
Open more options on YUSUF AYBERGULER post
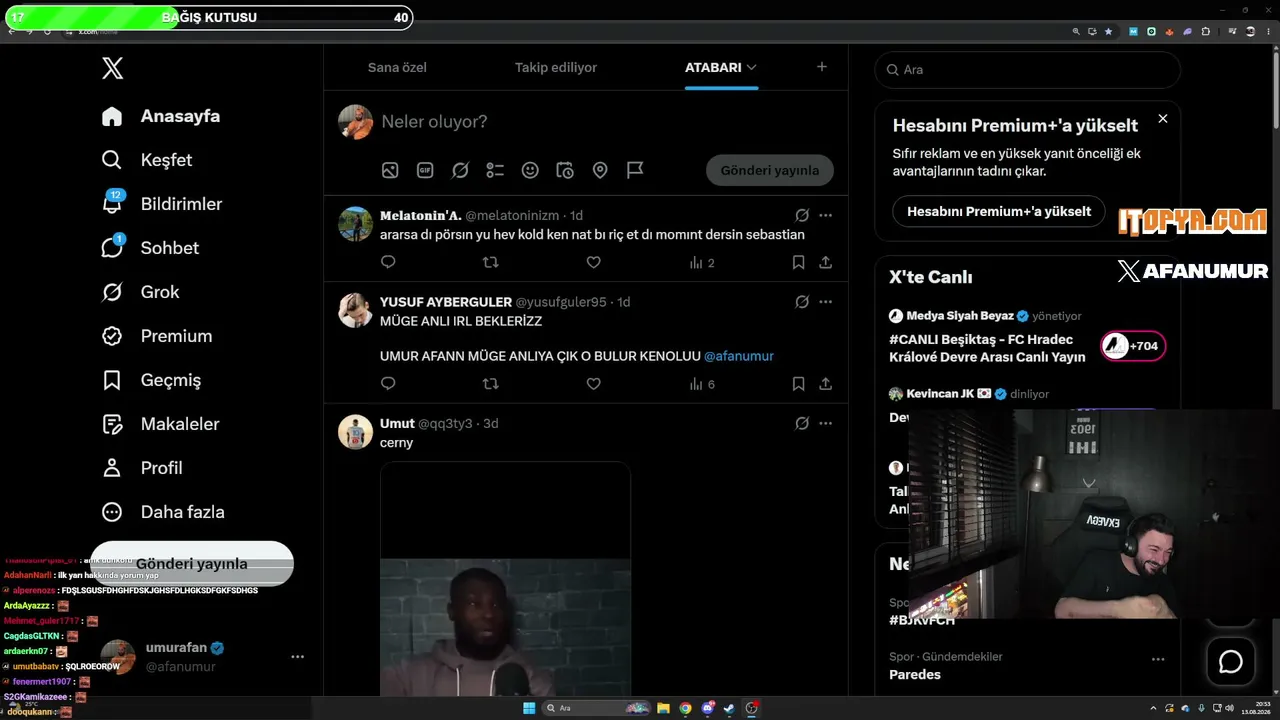pos(825,301)
